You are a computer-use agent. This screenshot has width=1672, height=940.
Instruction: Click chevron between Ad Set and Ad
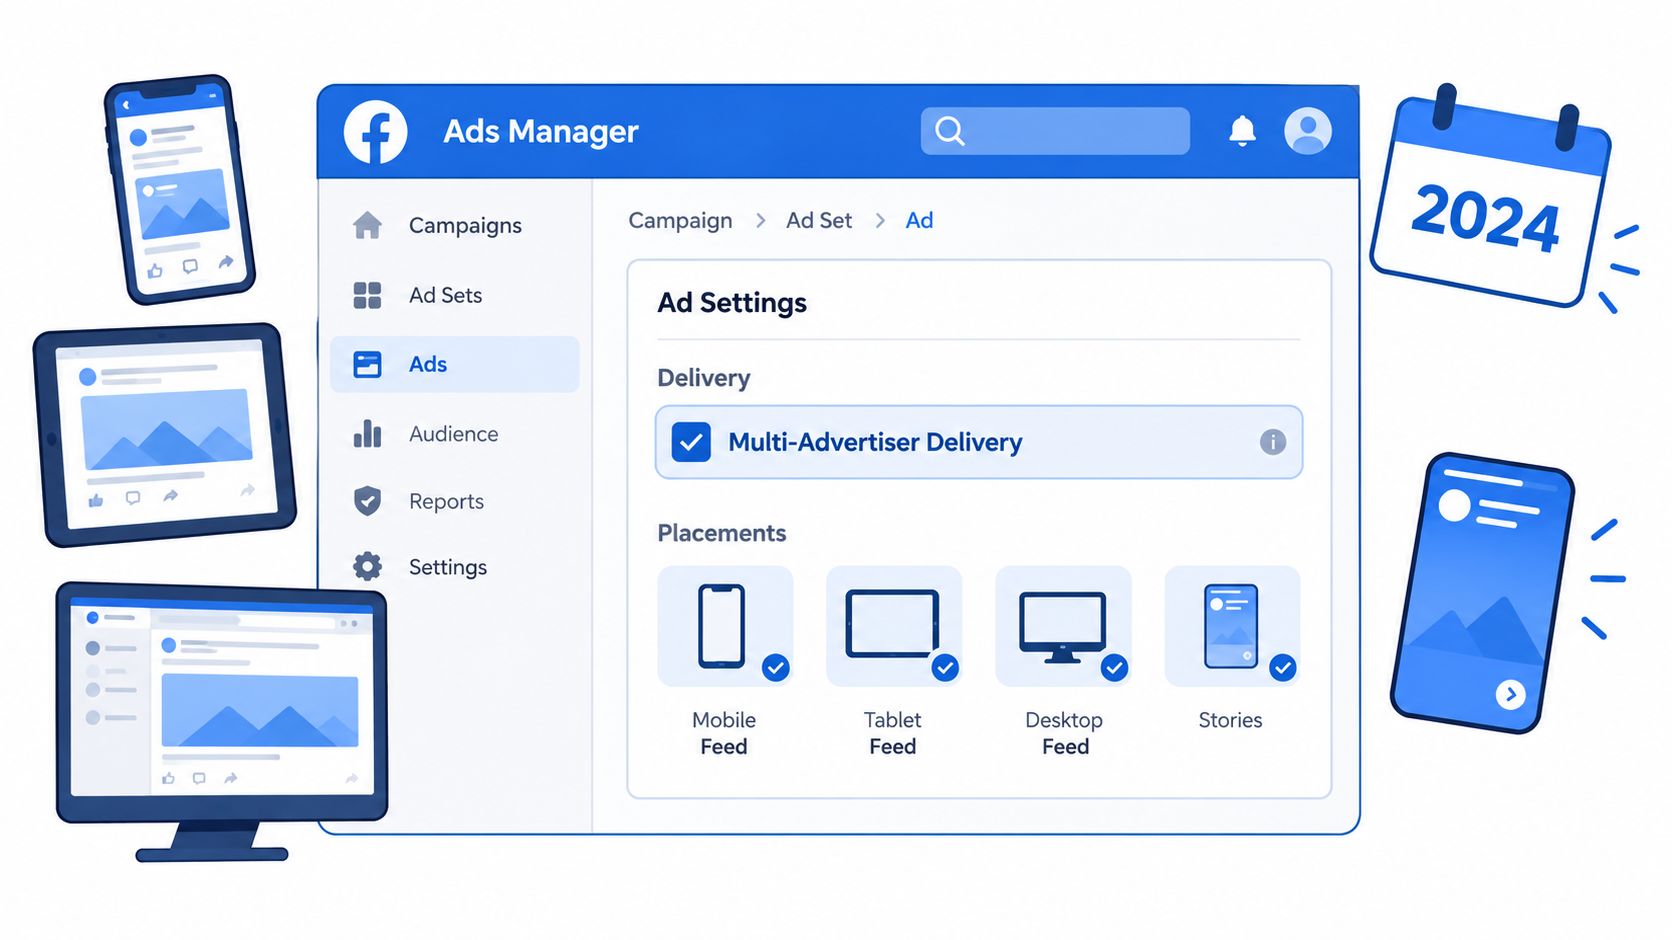pos(880,221)
